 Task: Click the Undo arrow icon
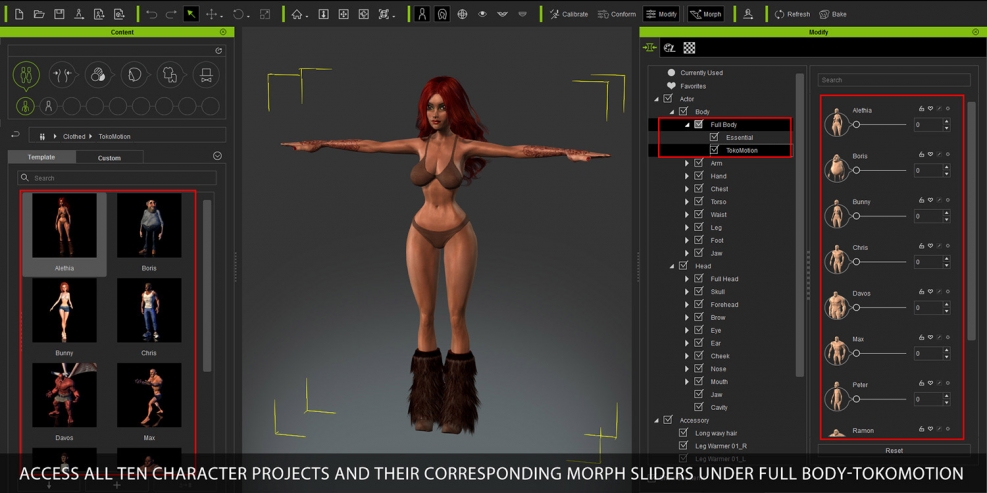pos(151,14)
